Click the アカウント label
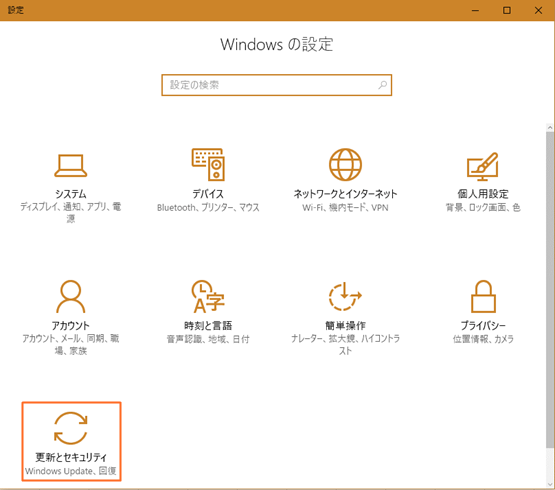 click(x=71, y=325)
